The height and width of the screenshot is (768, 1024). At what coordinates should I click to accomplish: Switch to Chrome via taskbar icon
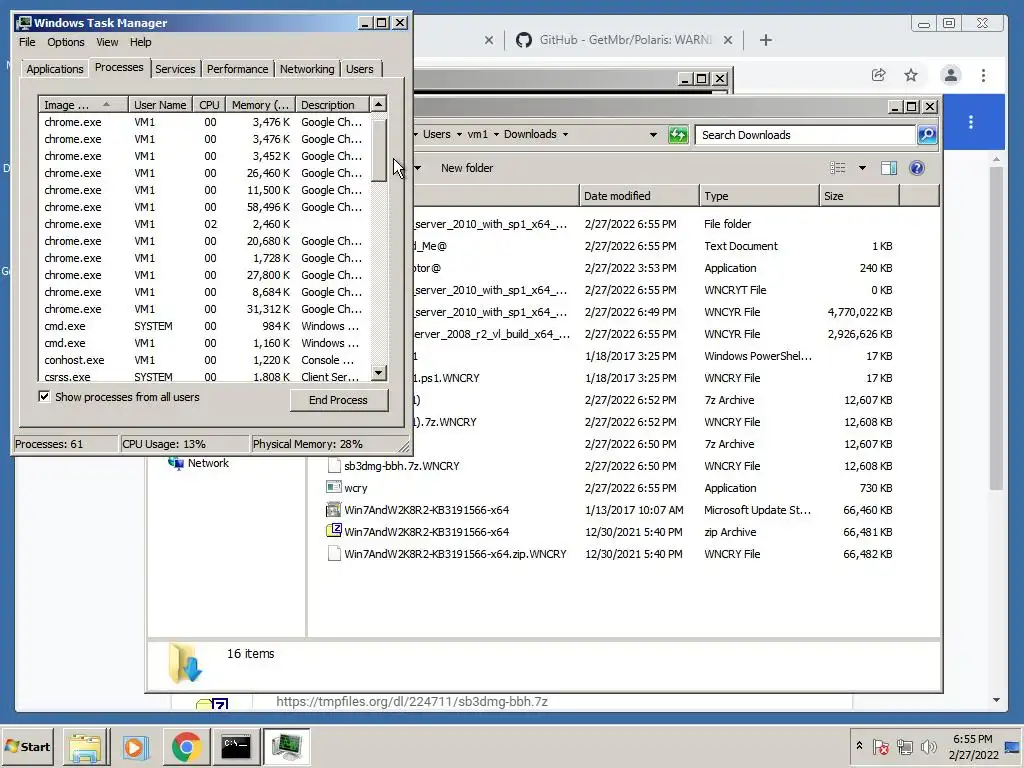(186, 747)
